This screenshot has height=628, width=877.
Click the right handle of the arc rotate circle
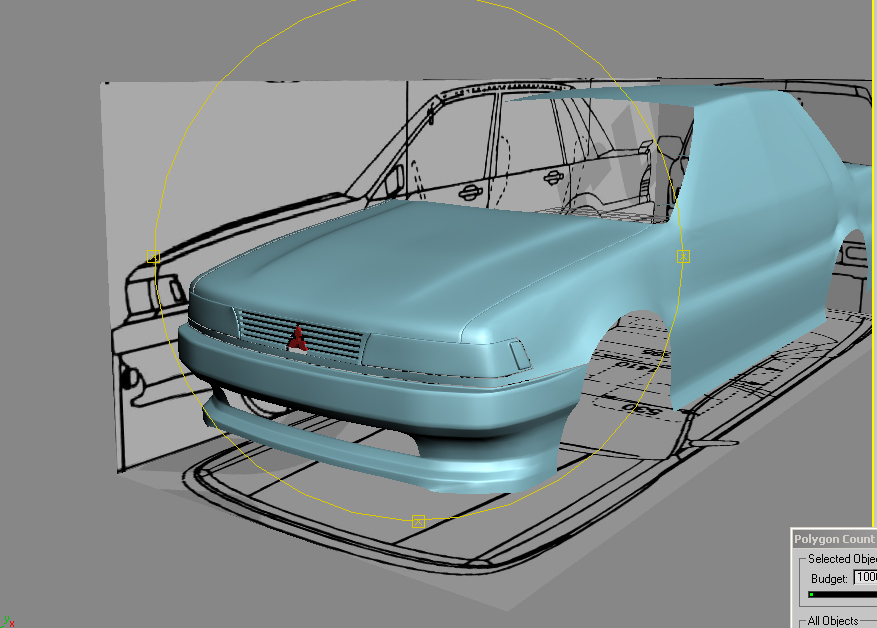pos(683,256)
